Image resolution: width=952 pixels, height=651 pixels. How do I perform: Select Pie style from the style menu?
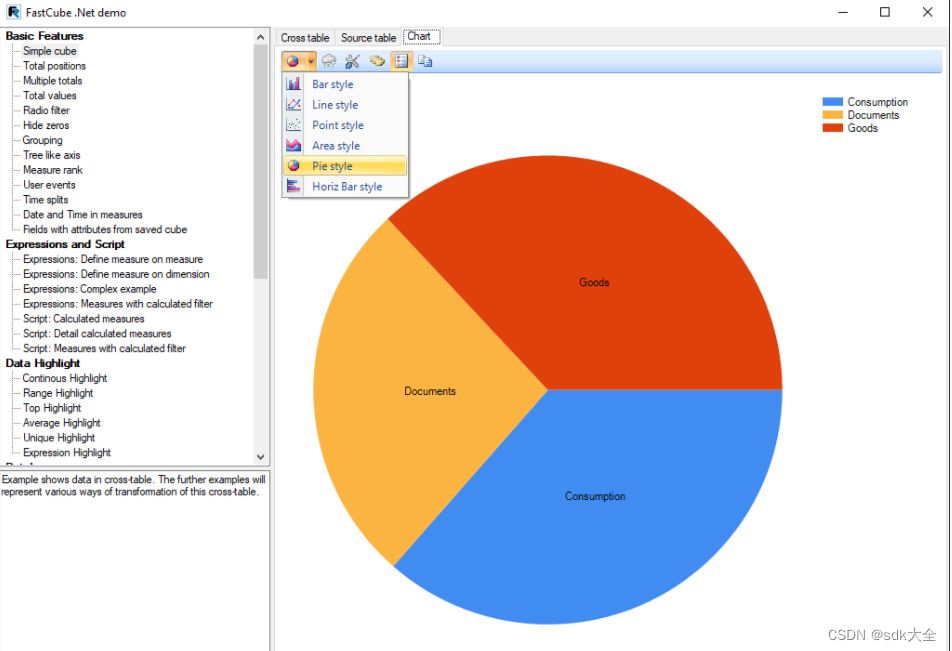click(x=330, y=165)
